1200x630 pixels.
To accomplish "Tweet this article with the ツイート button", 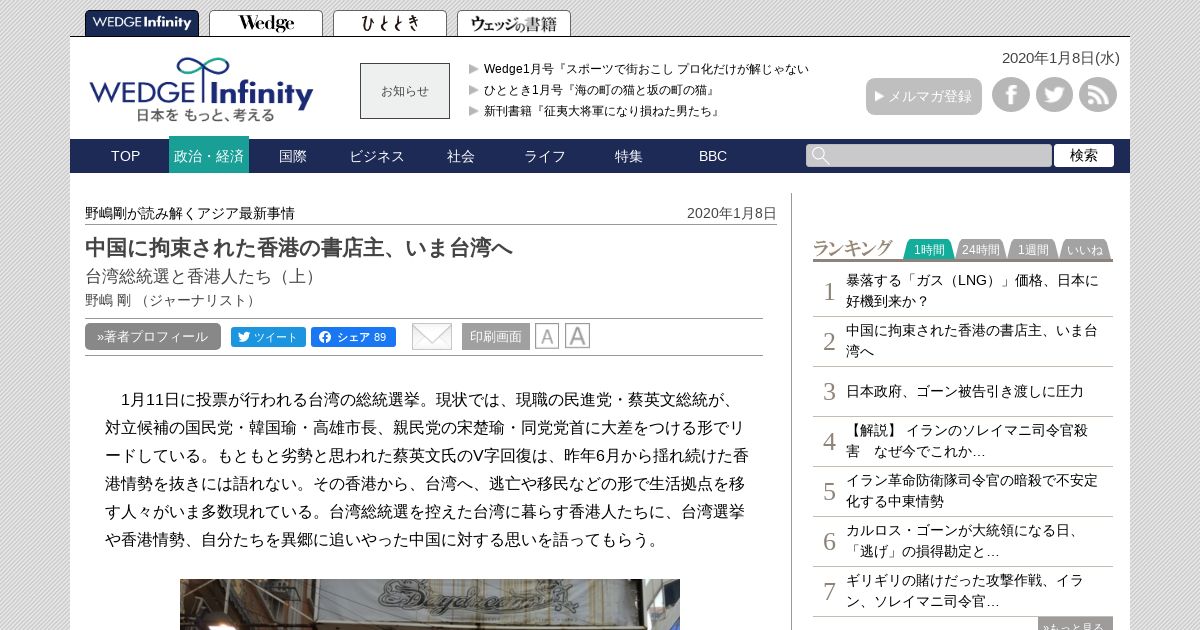I will [x=268, y=337].
